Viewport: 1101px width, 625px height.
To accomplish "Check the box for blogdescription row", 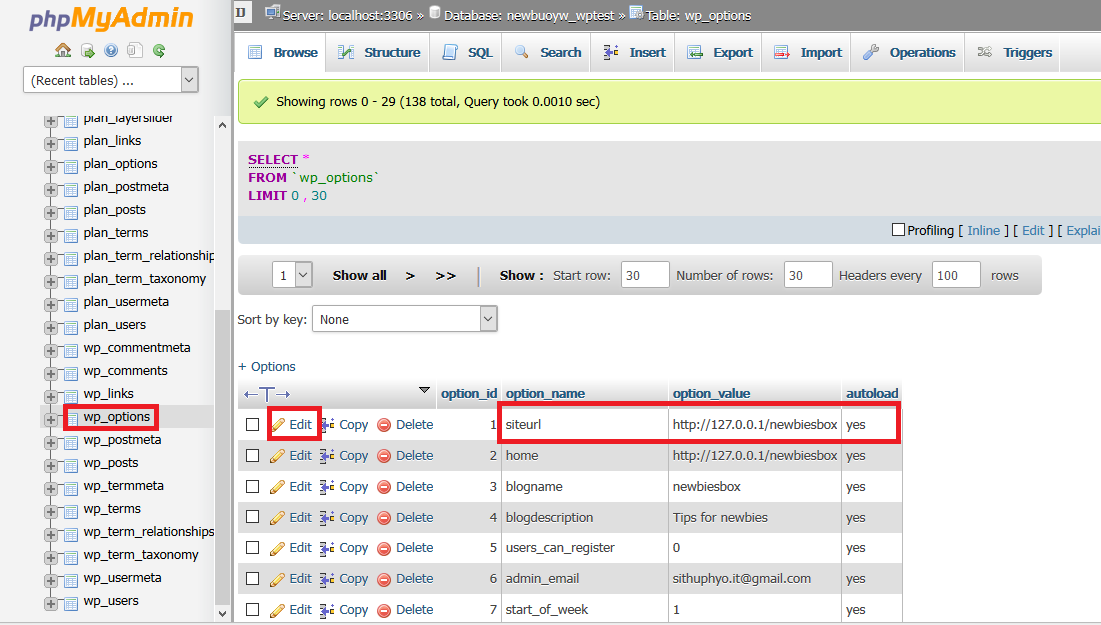I will [253, 517].
